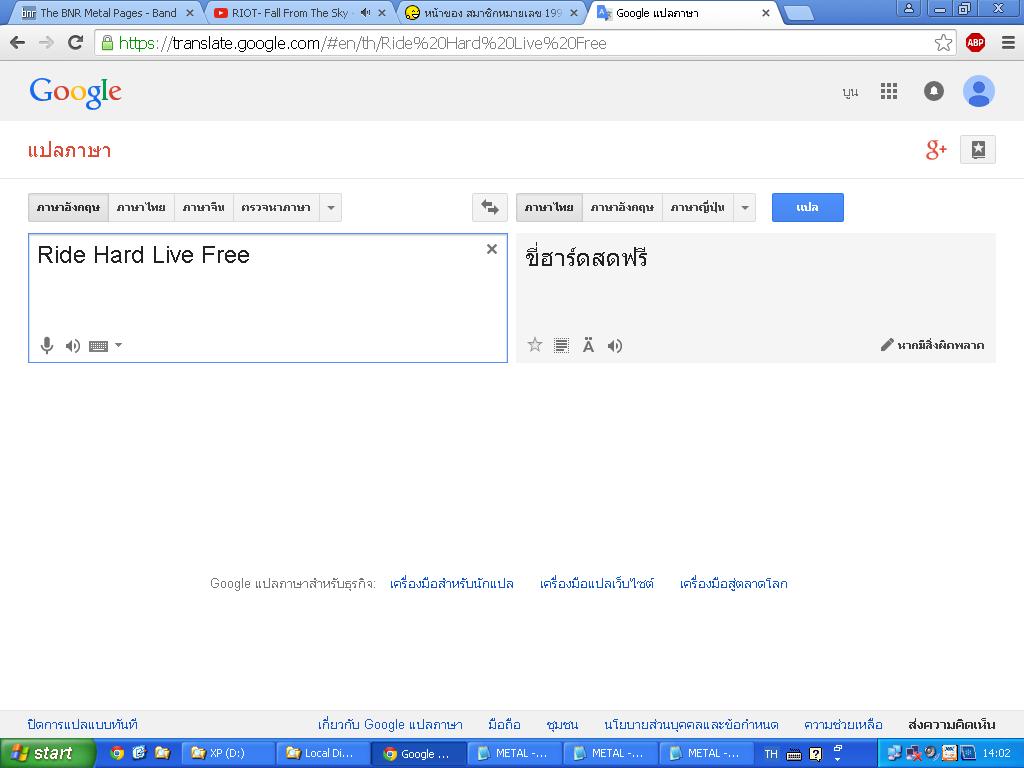Viewport: 1024px width, 768px height.
Task: Click ส่งความคิดเห็น feedback link
Action: pyautogui.click(x=952, y=724)
